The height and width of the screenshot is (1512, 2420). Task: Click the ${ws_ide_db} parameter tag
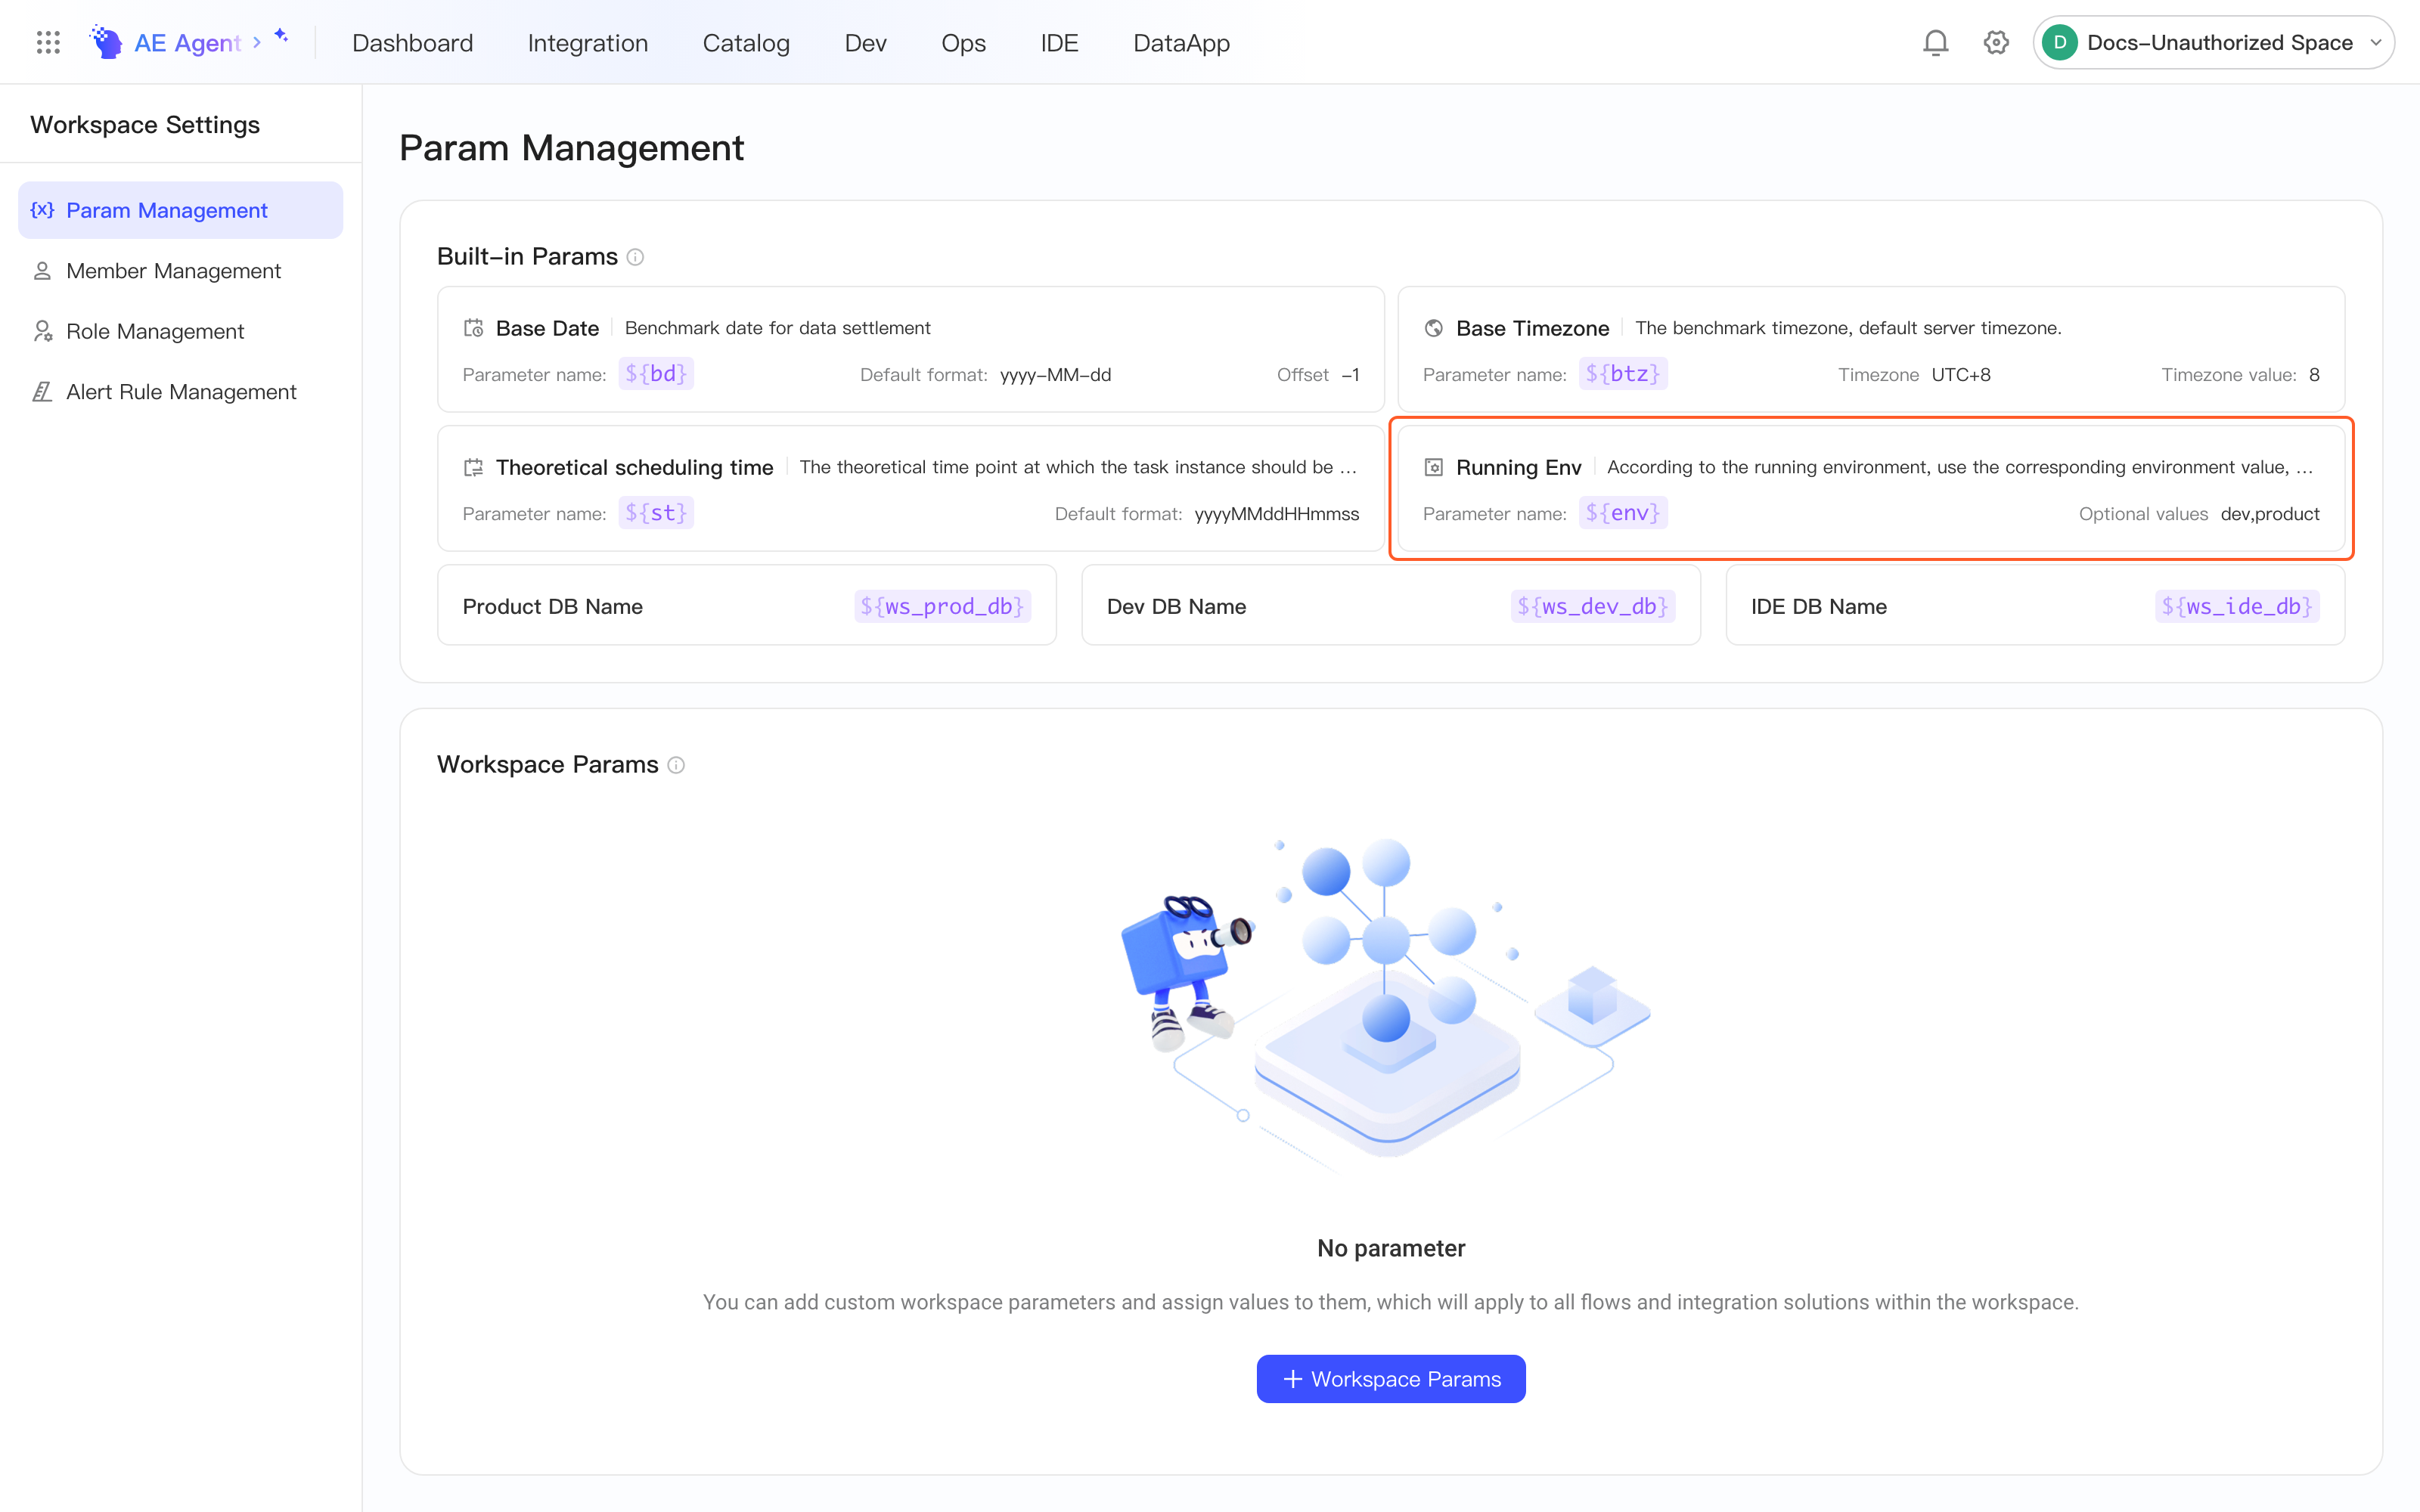point(2237,606)
